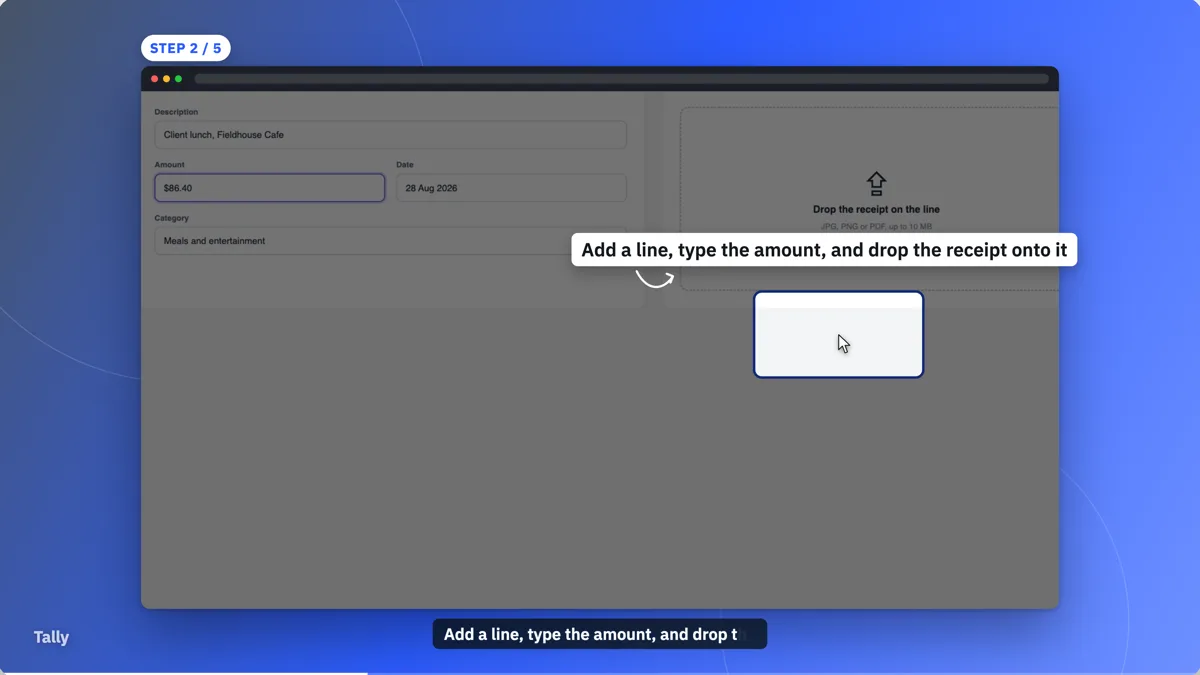Minimize the window with the yellow button
The width and height of the screenshot is (1200, 675).
(x=167, y=79)
